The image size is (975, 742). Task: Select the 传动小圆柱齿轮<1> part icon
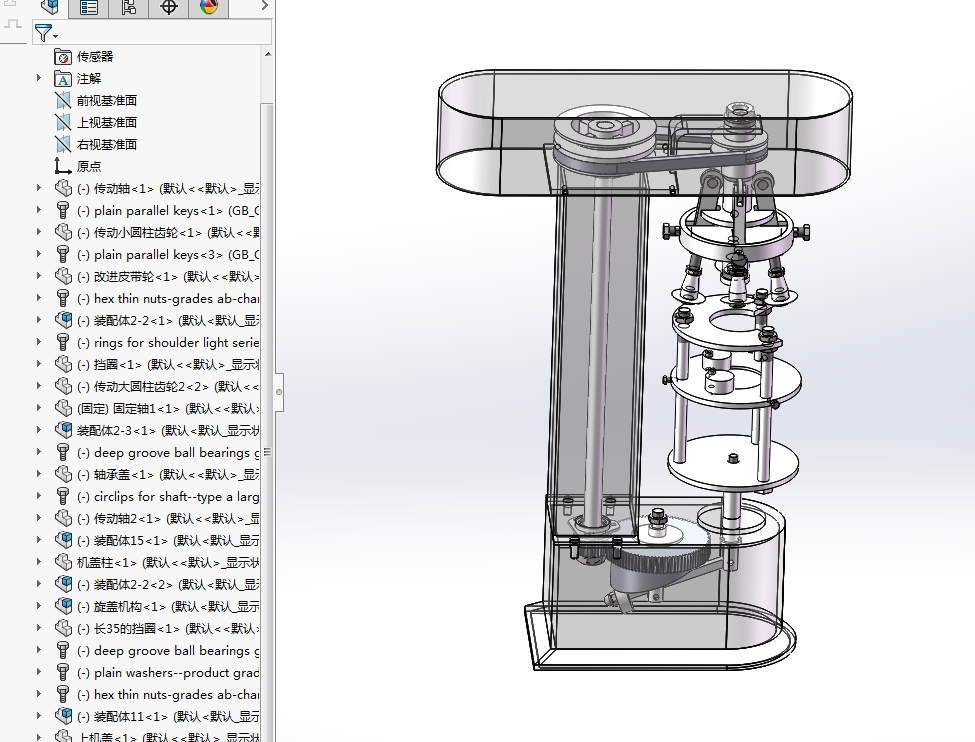(63, 233)
